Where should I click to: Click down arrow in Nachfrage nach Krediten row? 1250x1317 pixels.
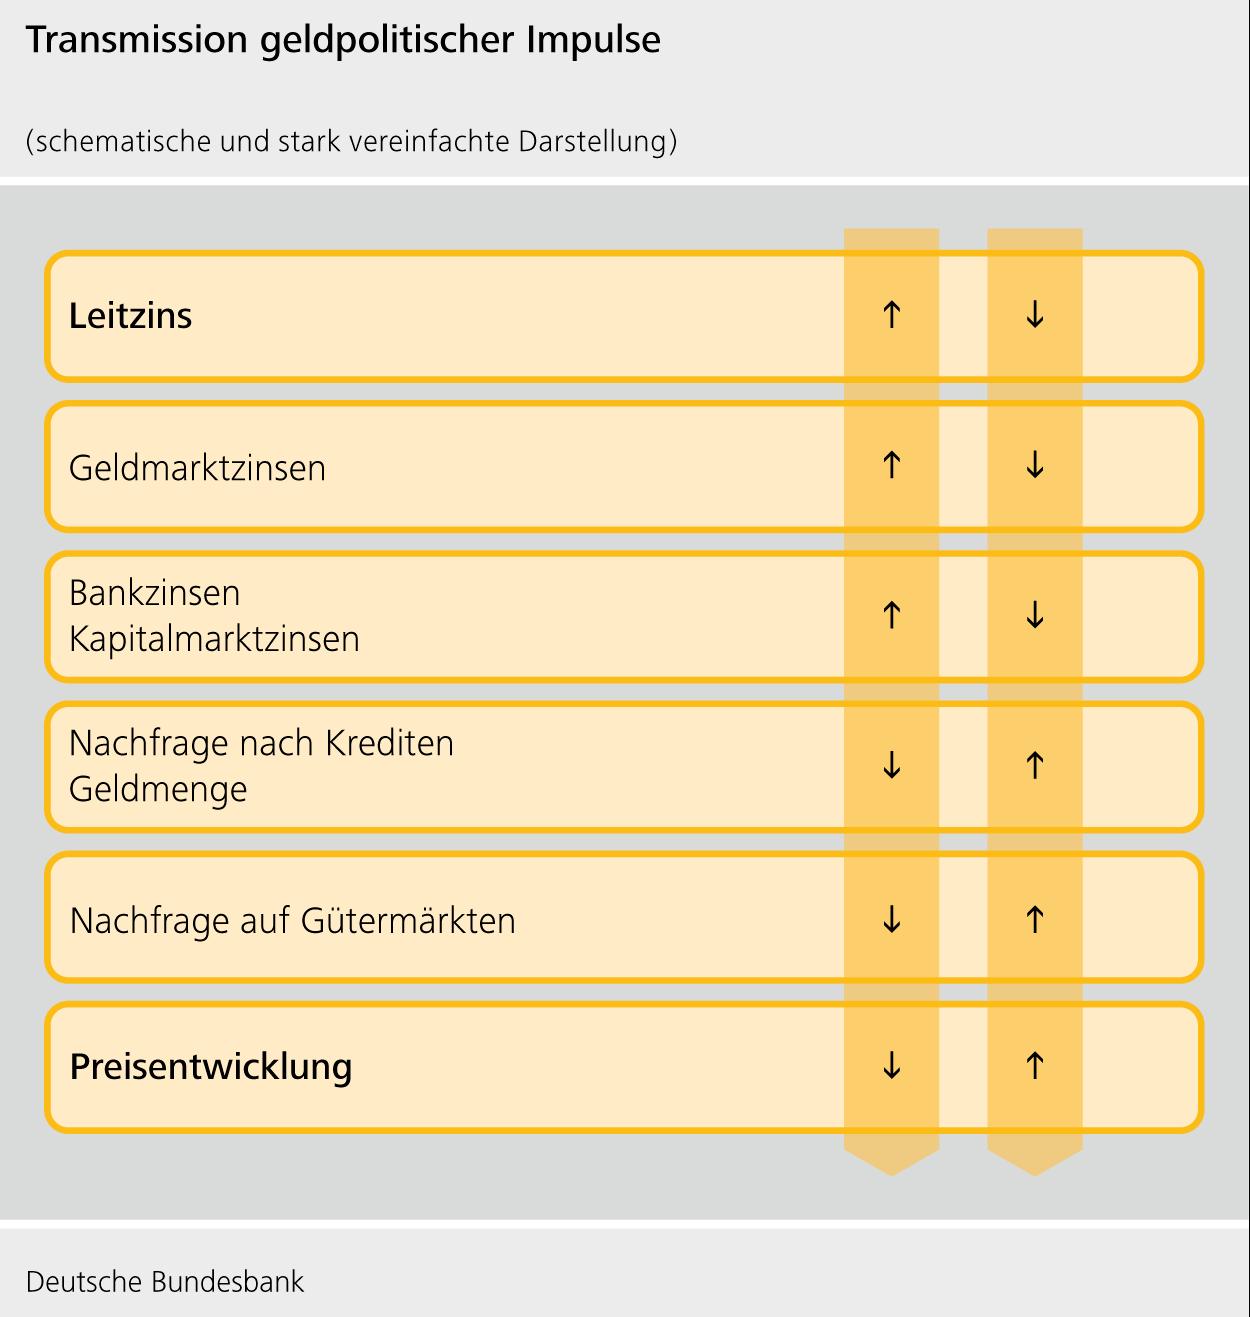click(x=891, y=766)
